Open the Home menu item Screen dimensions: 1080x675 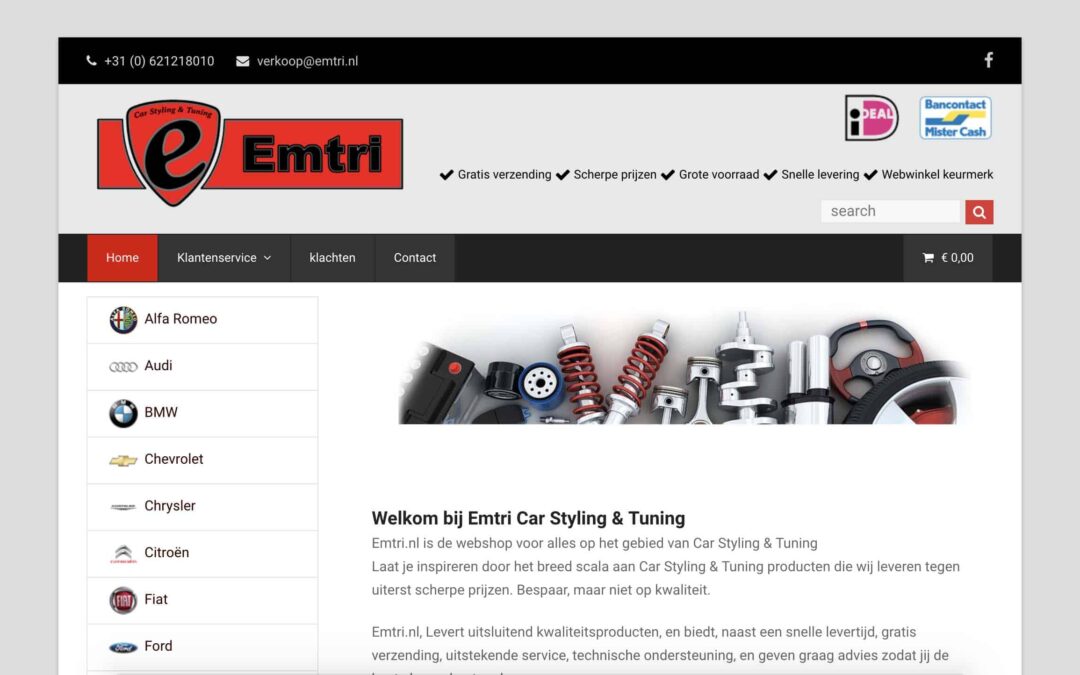coord(122,258)
